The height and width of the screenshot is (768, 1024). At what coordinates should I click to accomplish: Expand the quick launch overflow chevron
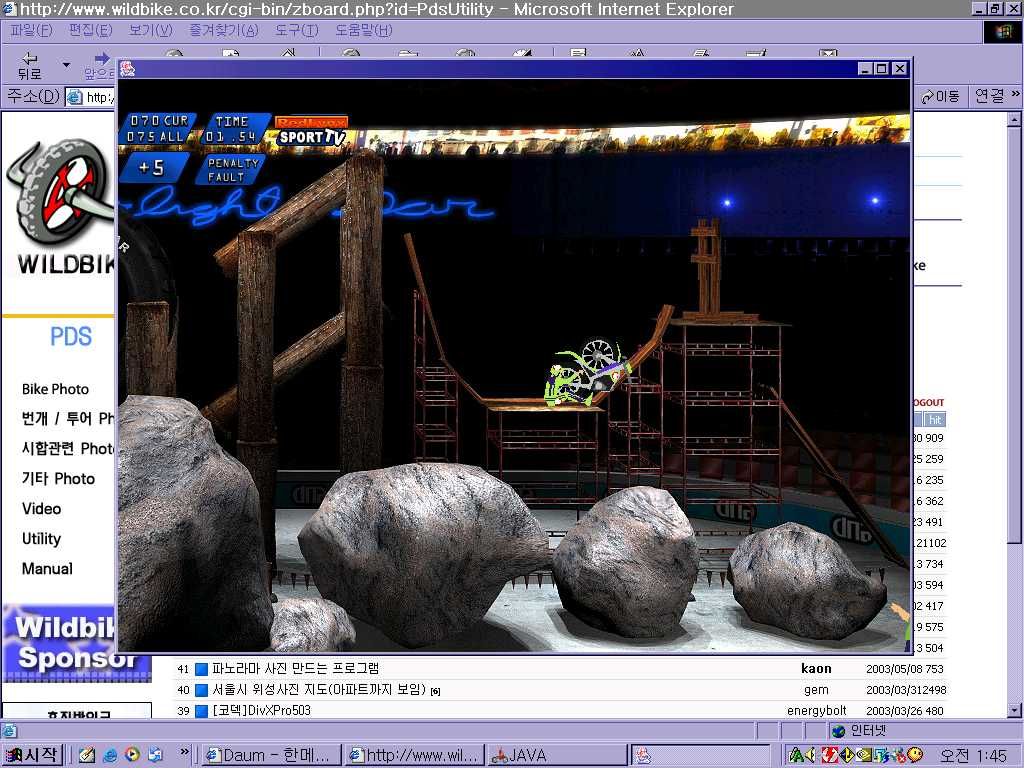click(x=184, y=752)
